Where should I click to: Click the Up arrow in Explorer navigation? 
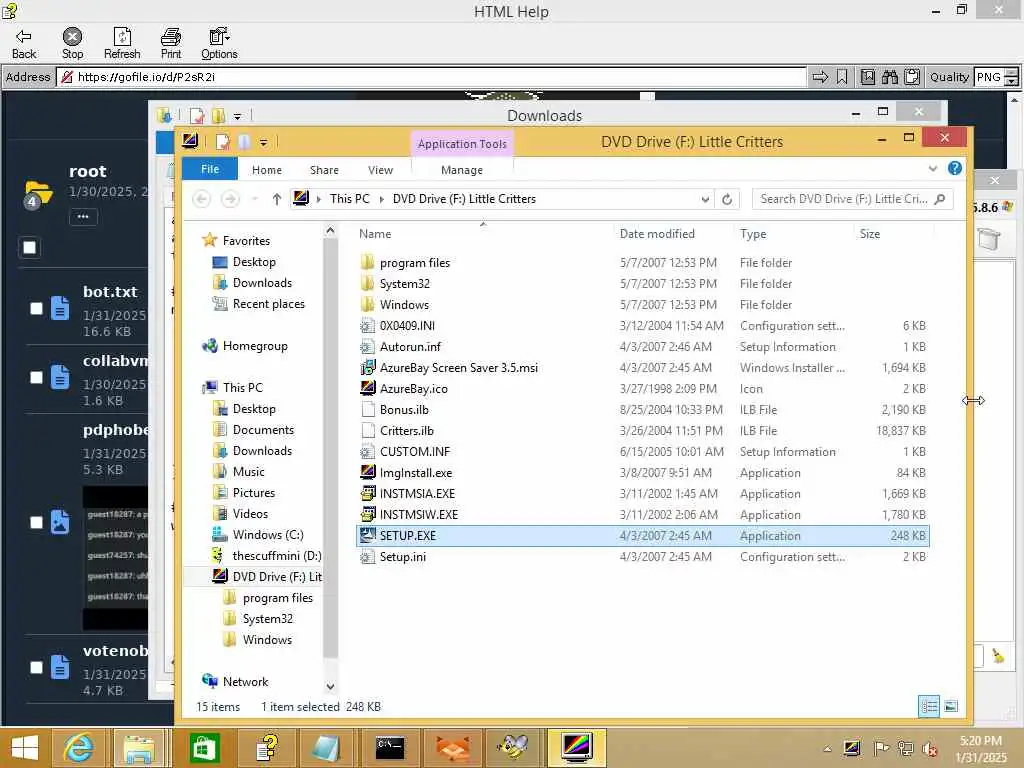point(277,199)
